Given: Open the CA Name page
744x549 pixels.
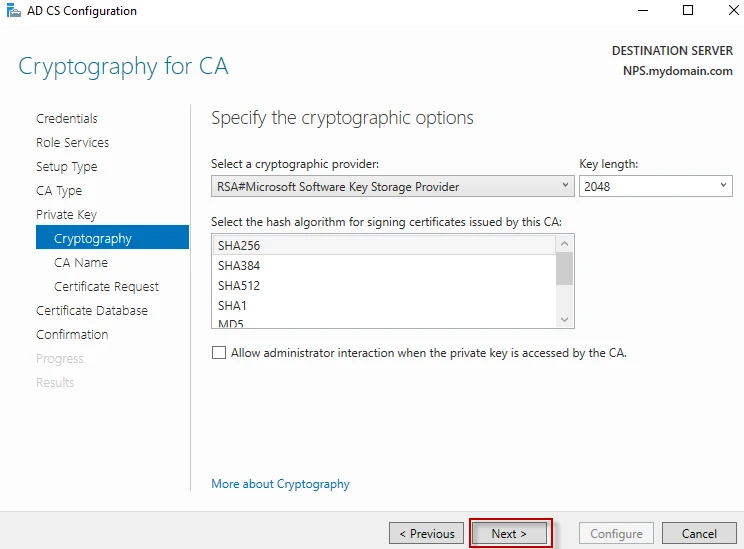Looking at the screenshot, I should point(81,263).
